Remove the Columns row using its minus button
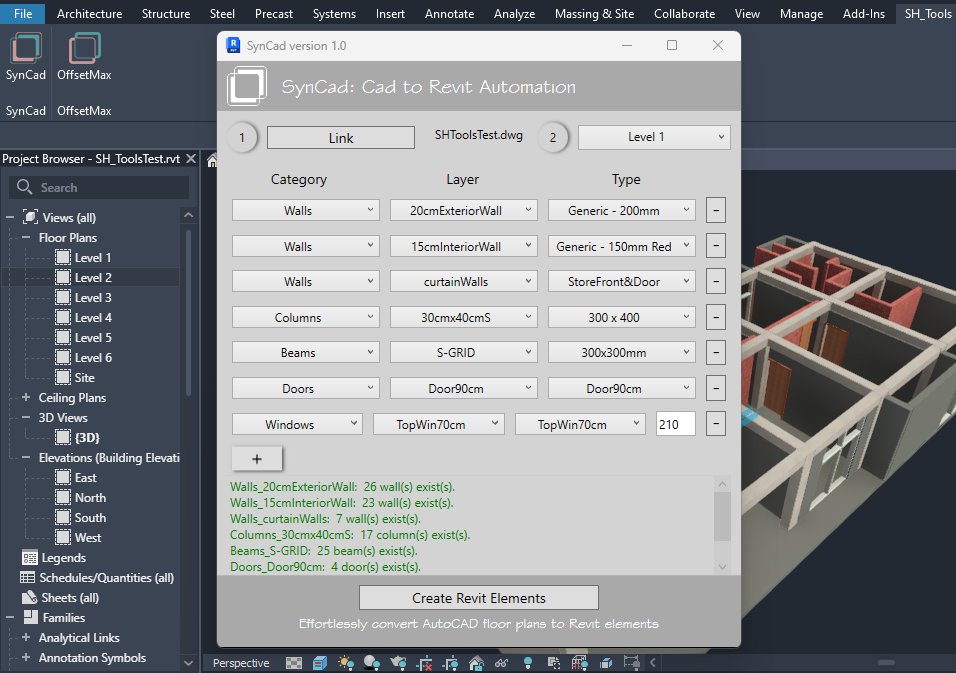Screen dimensions: 956x673 click(716, 317)
